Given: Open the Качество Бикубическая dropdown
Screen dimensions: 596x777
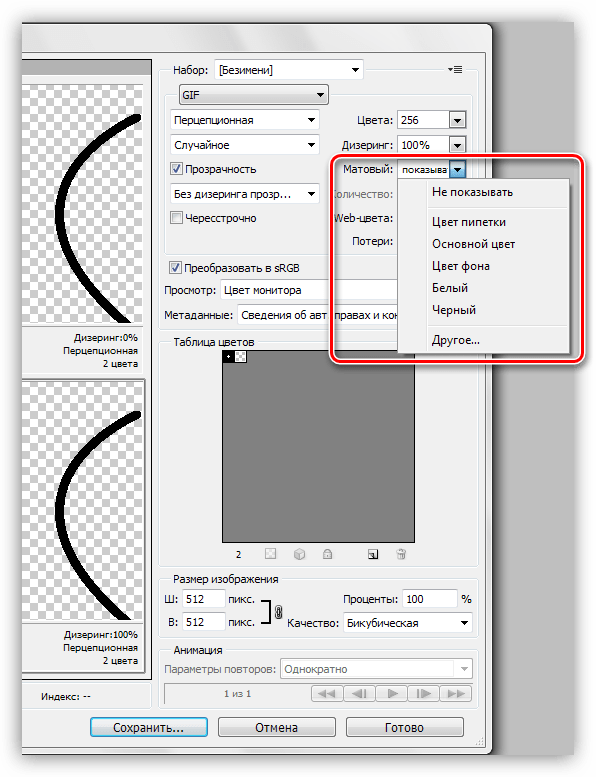Looking at the screenshot, I should tap(407, 623).
